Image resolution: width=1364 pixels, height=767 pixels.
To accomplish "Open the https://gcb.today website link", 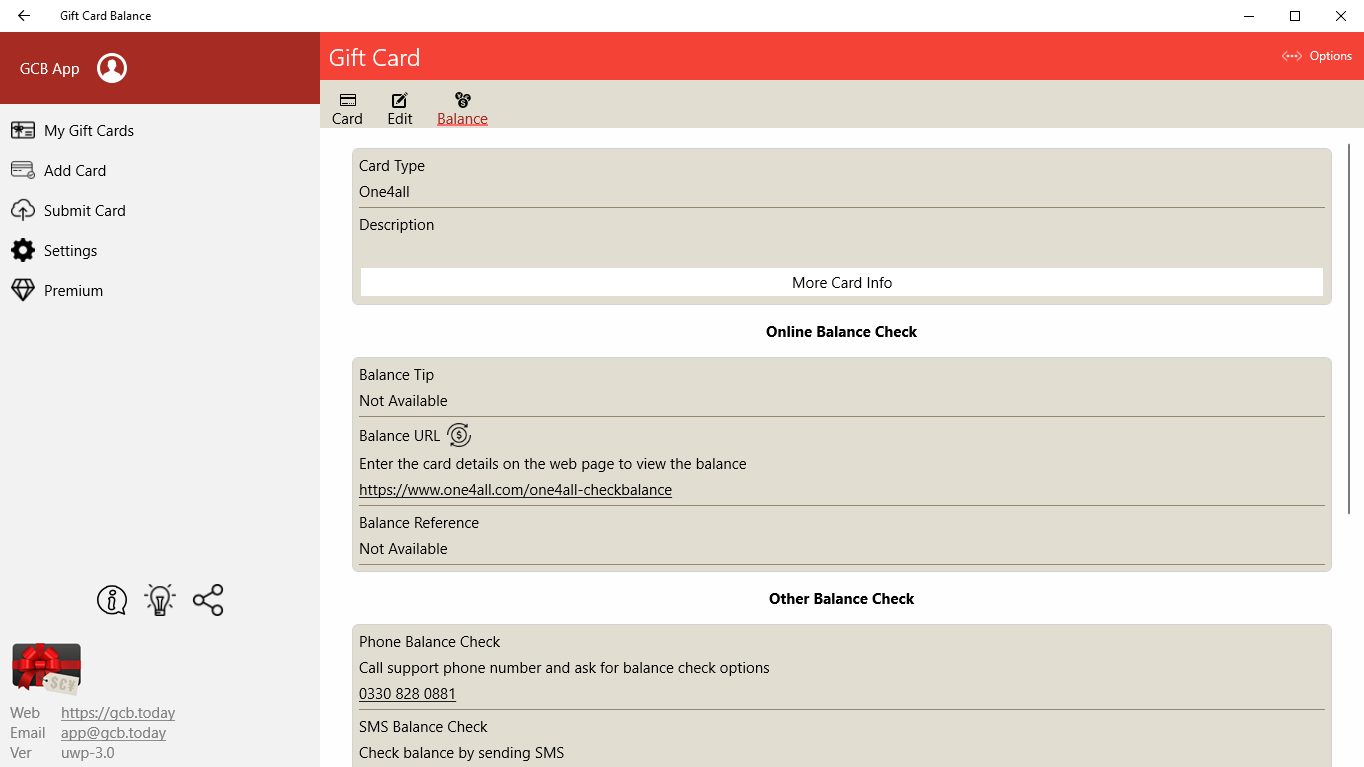I will [117, 712].
